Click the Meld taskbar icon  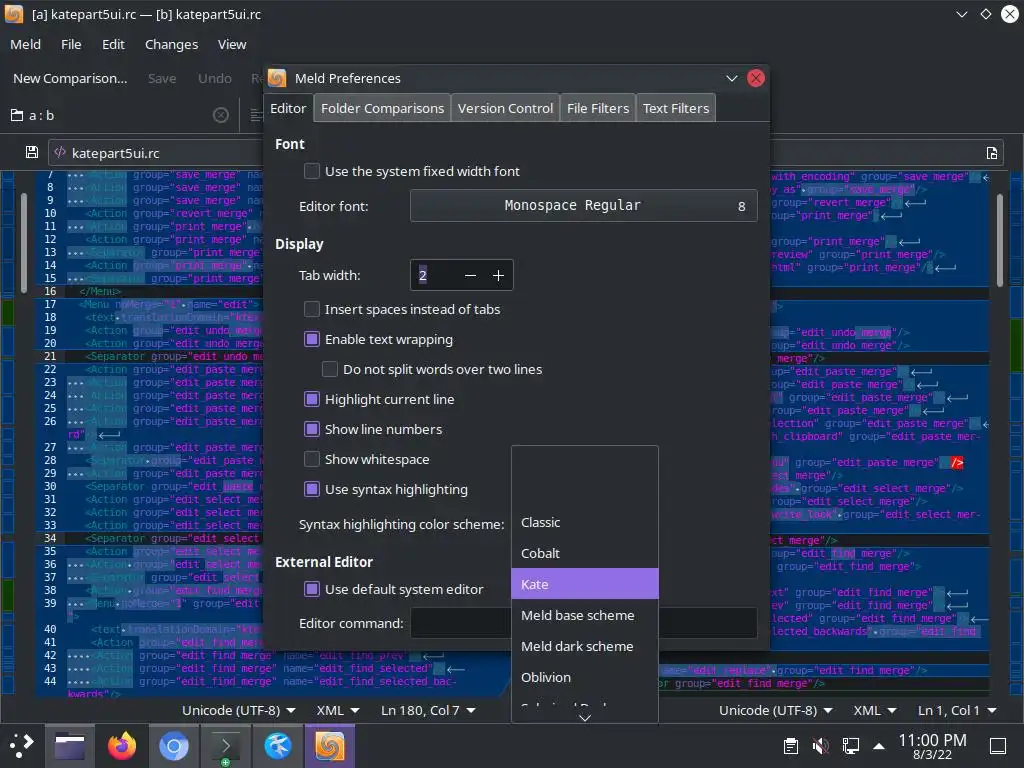tap(330, 745)
